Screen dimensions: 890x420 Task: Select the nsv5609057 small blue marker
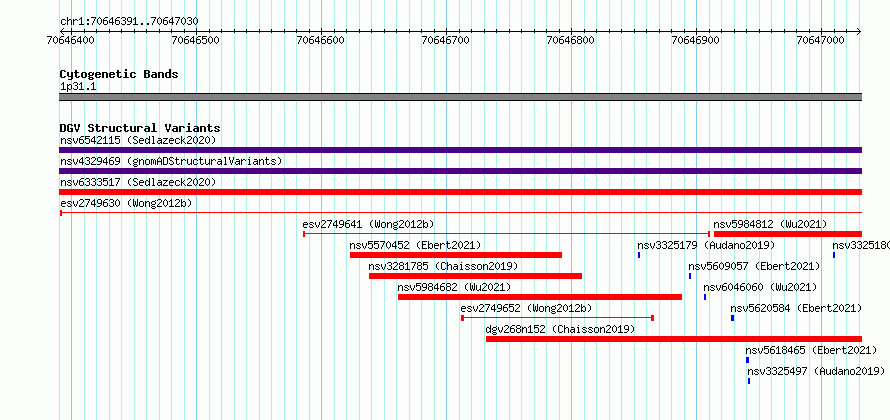[690, 276]
